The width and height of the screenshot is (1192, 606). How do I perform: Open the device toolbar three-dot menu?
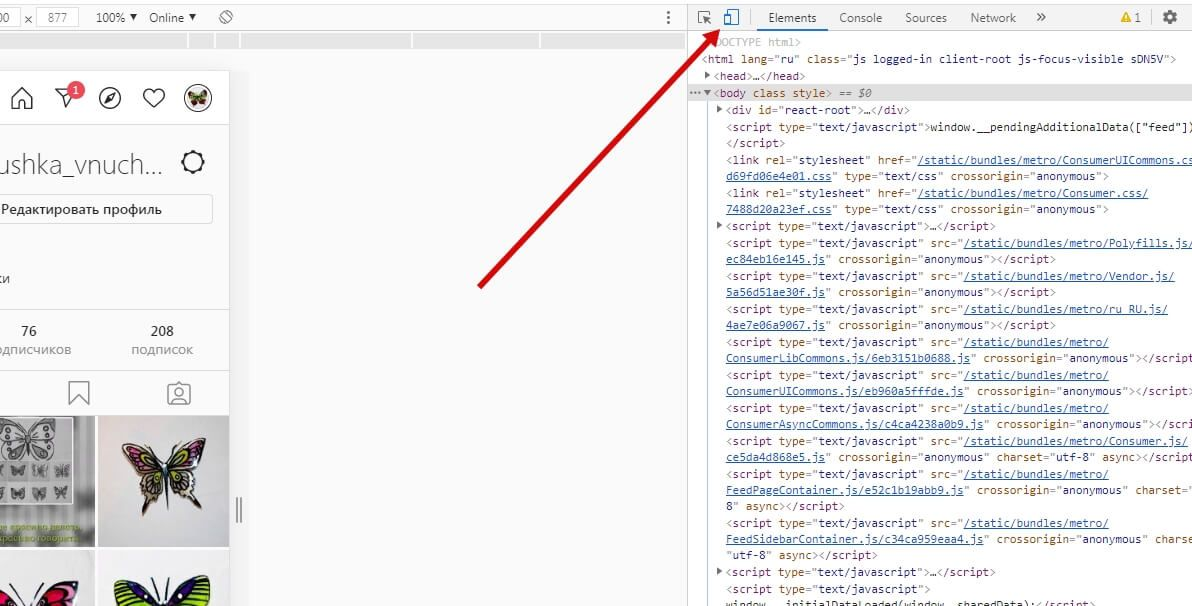tap(668, 17)
